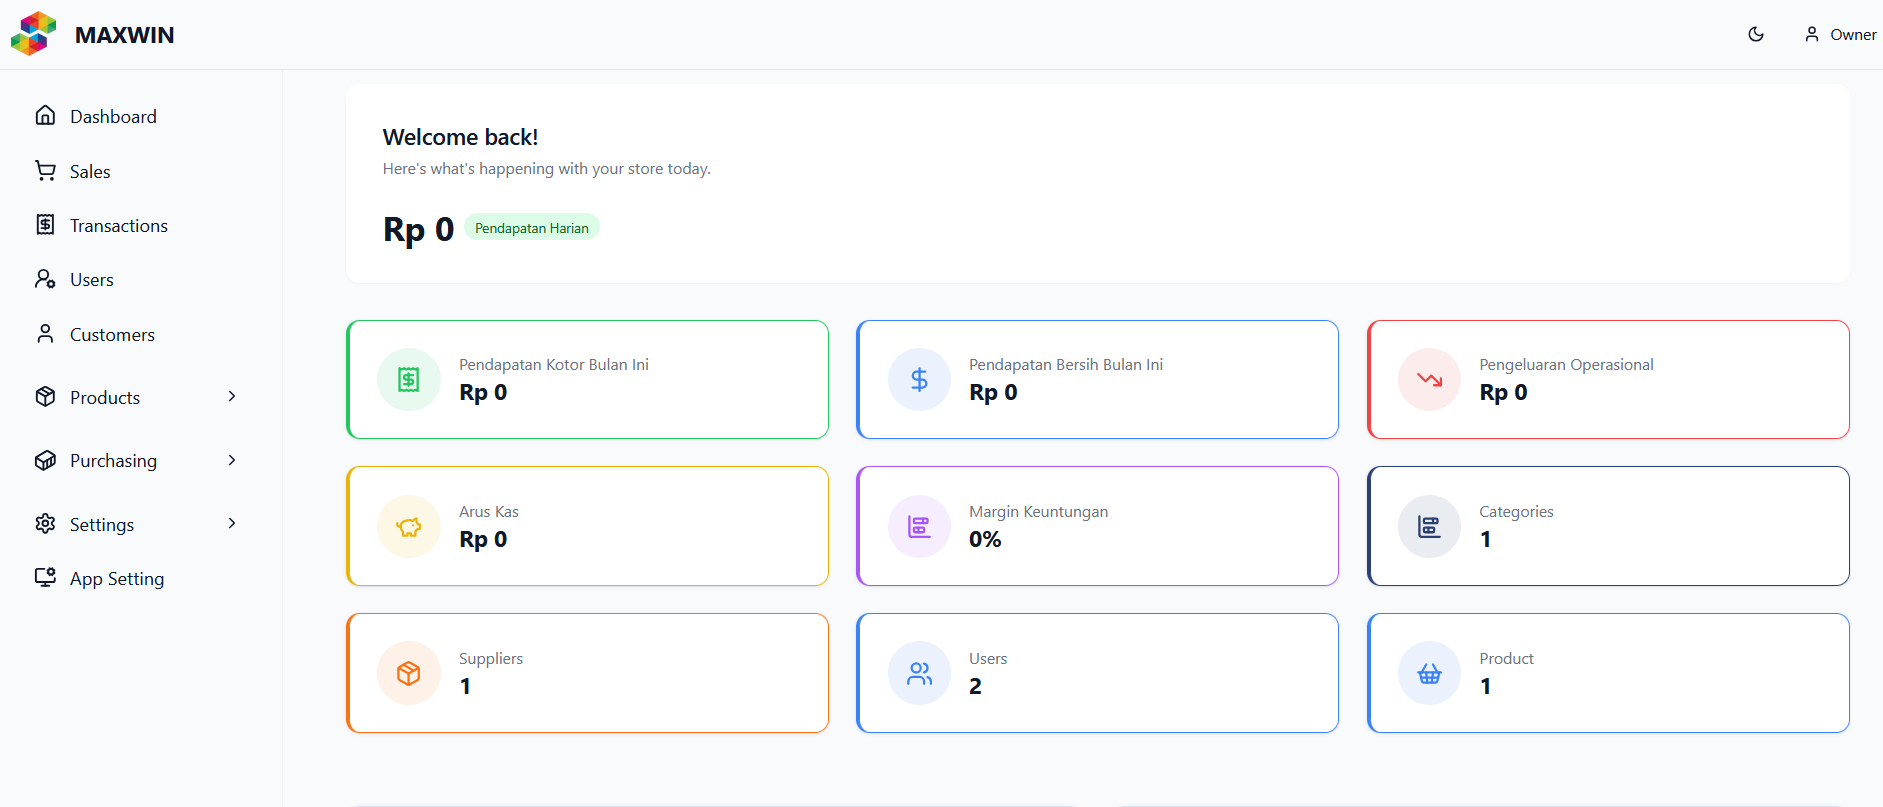This screenshot has width=1883, height=807.
Task: Navigate to Customers
Action: pos(112,335)
